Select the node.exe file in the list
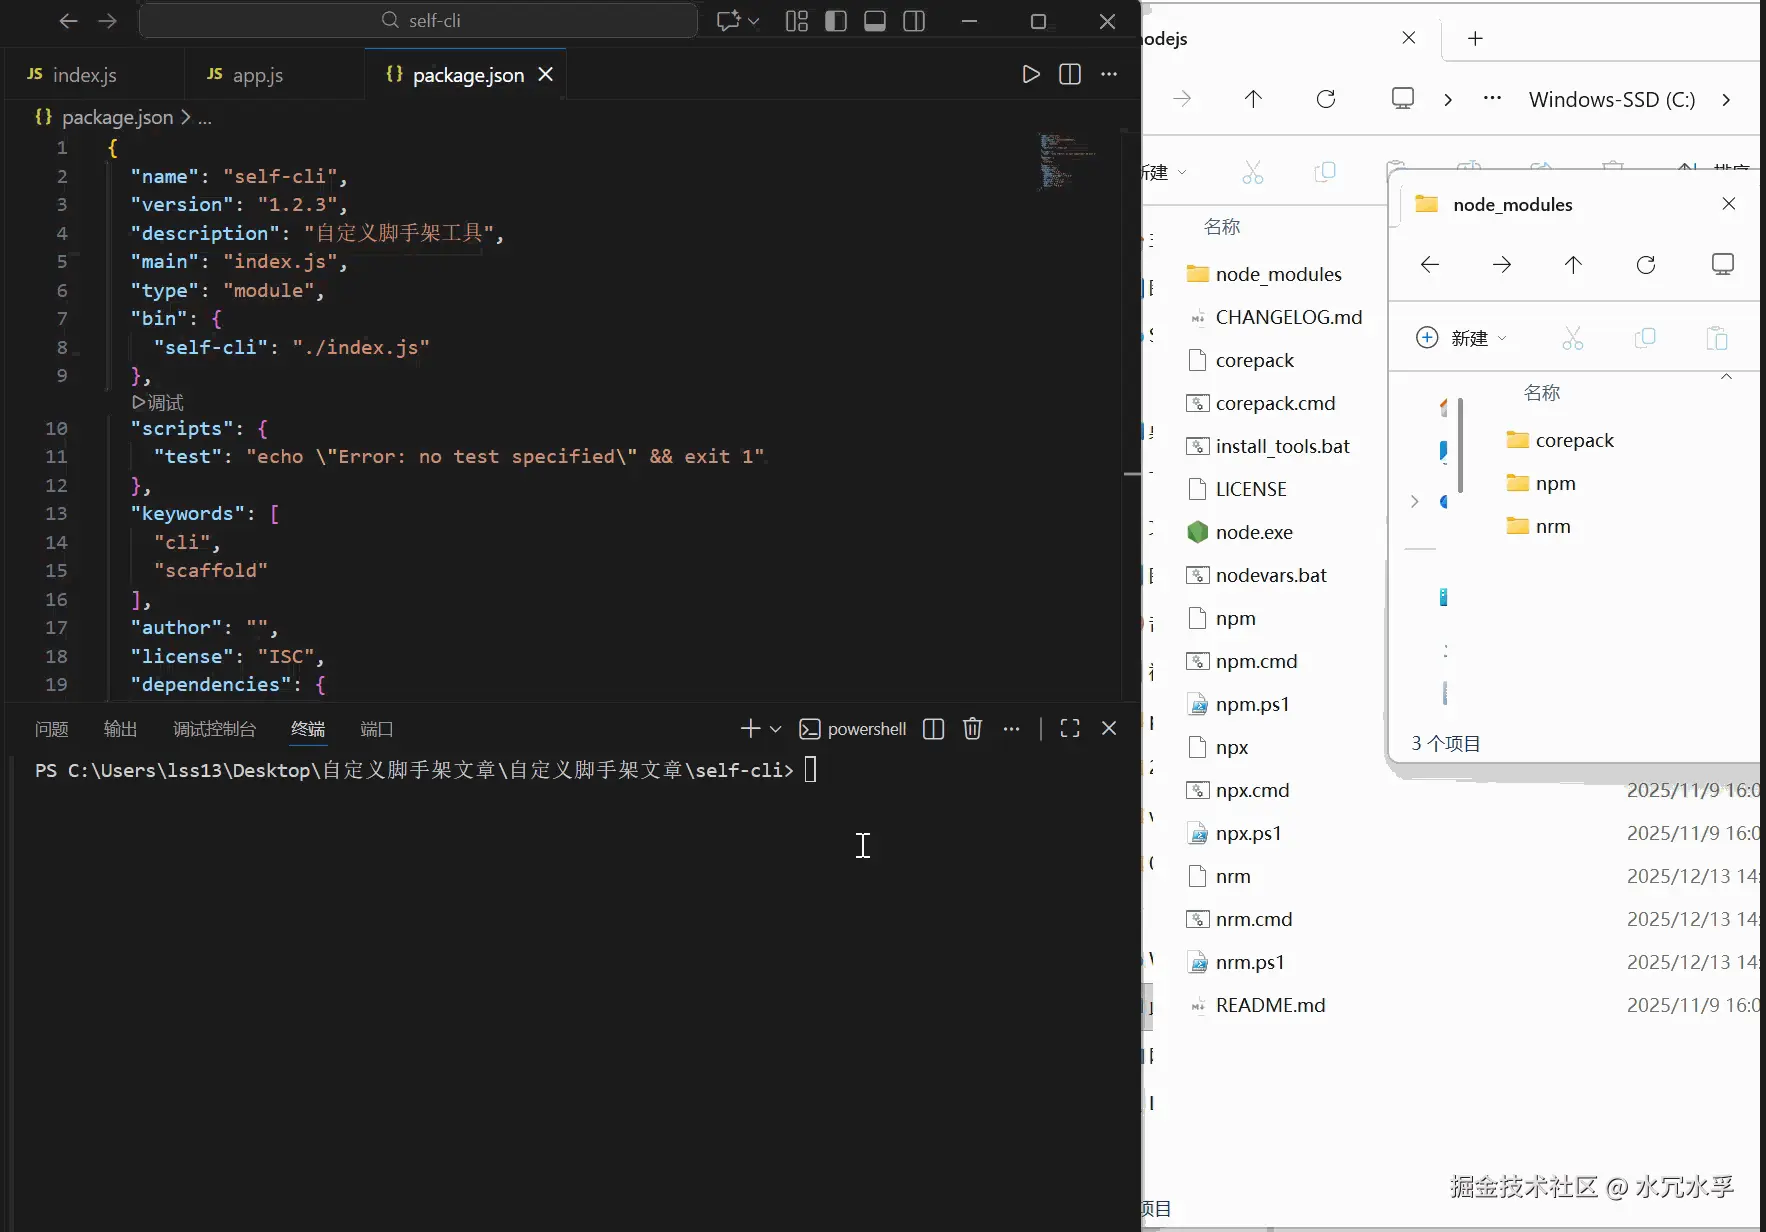The width and height of the screenshot is (1766, 1232). pos(1254,532)
